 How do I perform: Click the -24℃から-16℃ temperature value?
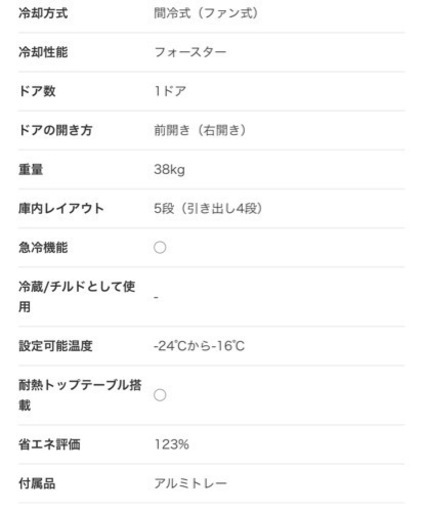pyautogui.click(x=199, y=346)
